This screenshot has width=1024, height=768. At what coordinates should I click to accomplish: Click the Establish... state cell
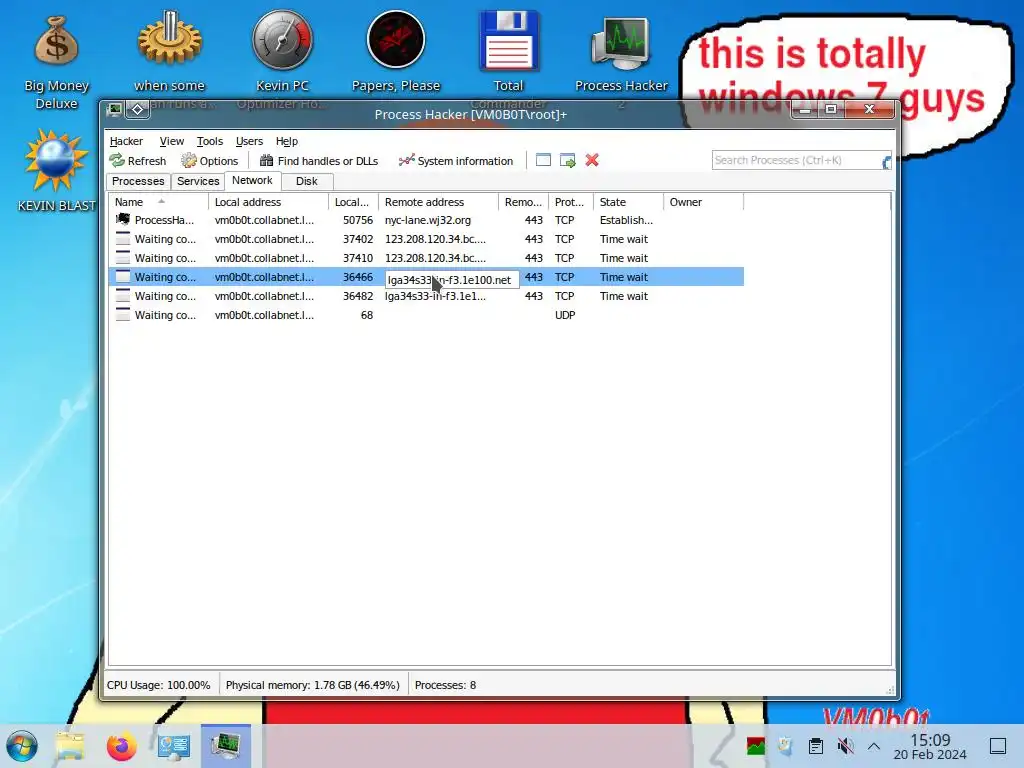[x=626, y=220]
